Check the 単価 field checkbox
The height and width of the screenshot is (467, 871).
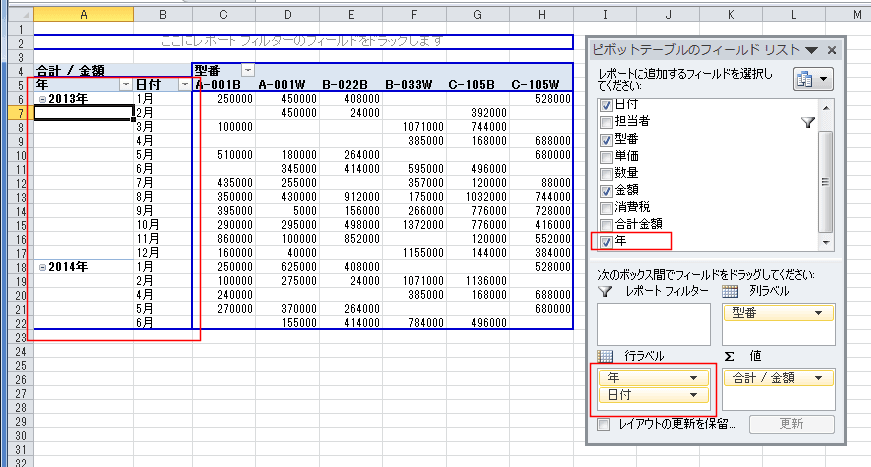(606, 157)
